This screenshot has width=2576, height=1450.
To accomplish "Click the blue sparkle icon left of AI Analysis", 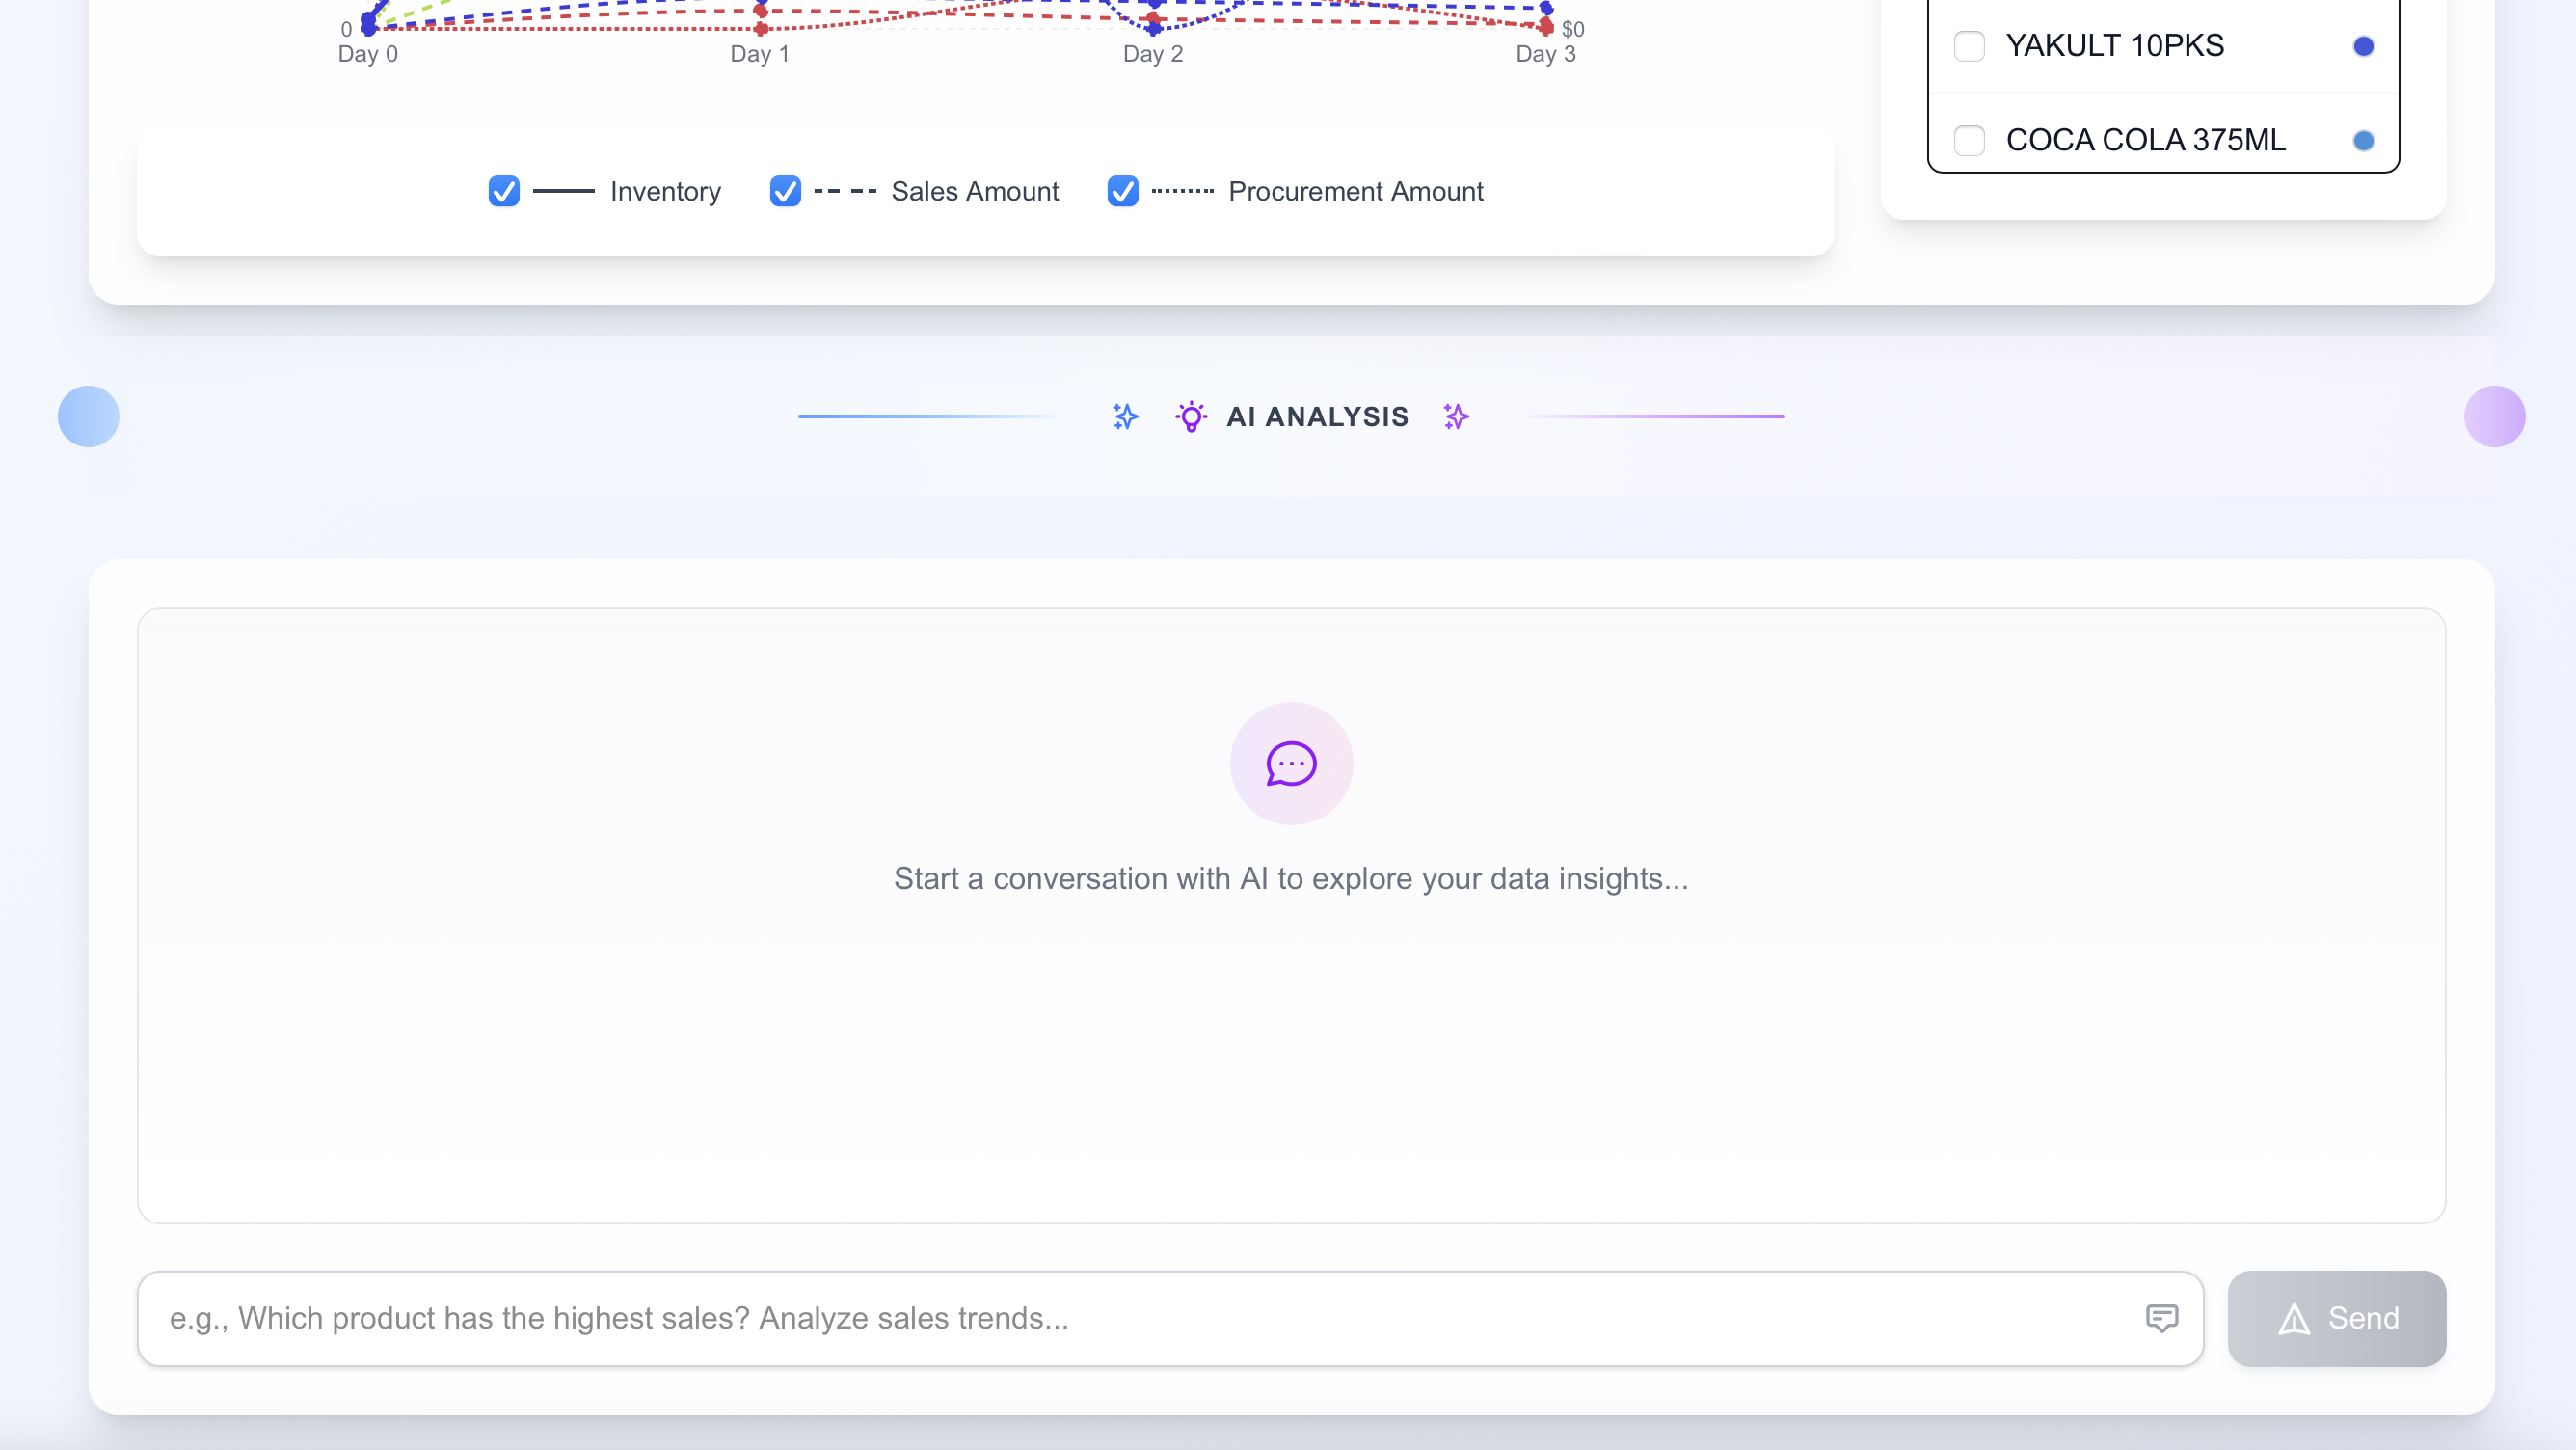I will point(1126,416).
